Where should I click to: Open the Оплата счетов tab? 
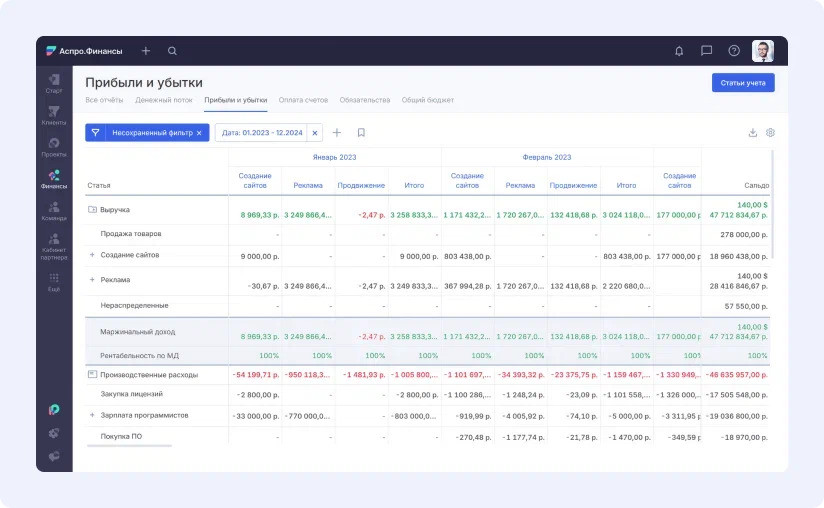[304, 100]
